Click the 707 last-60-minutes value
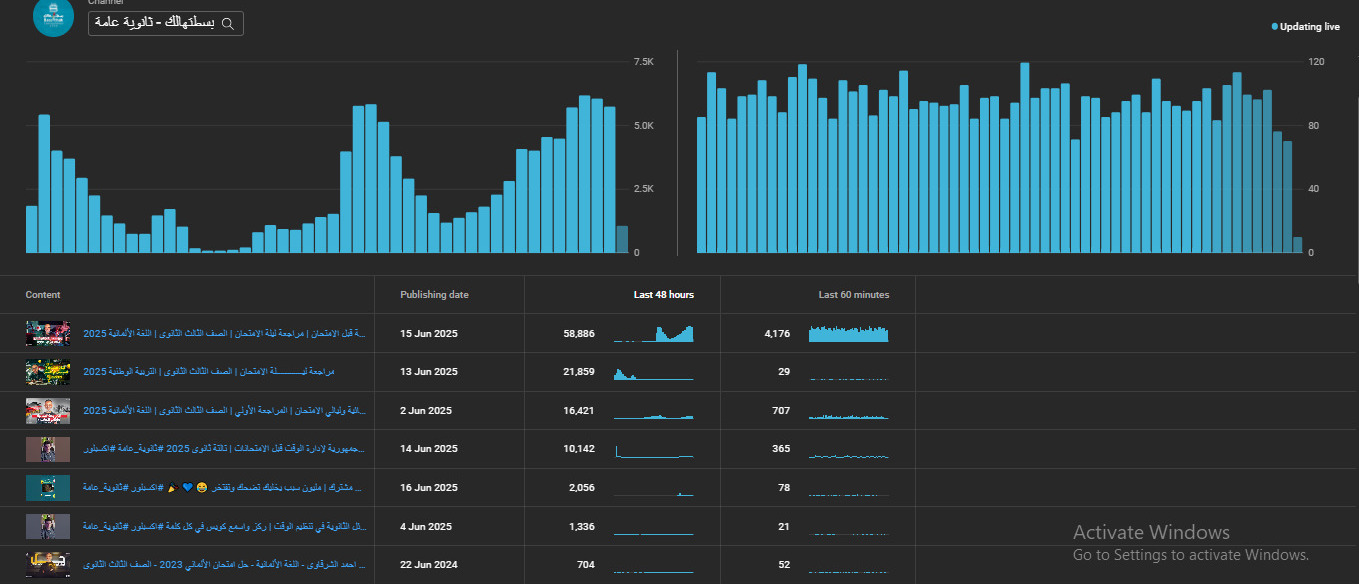The image size is (1359, 584). 781,410
